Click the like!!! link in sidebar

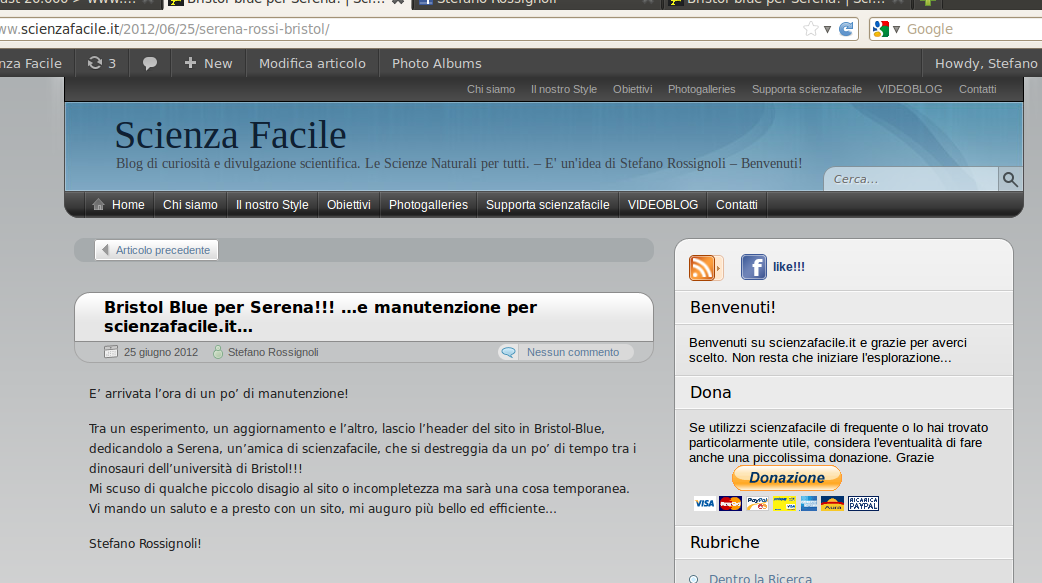click(x=789, y=267)
